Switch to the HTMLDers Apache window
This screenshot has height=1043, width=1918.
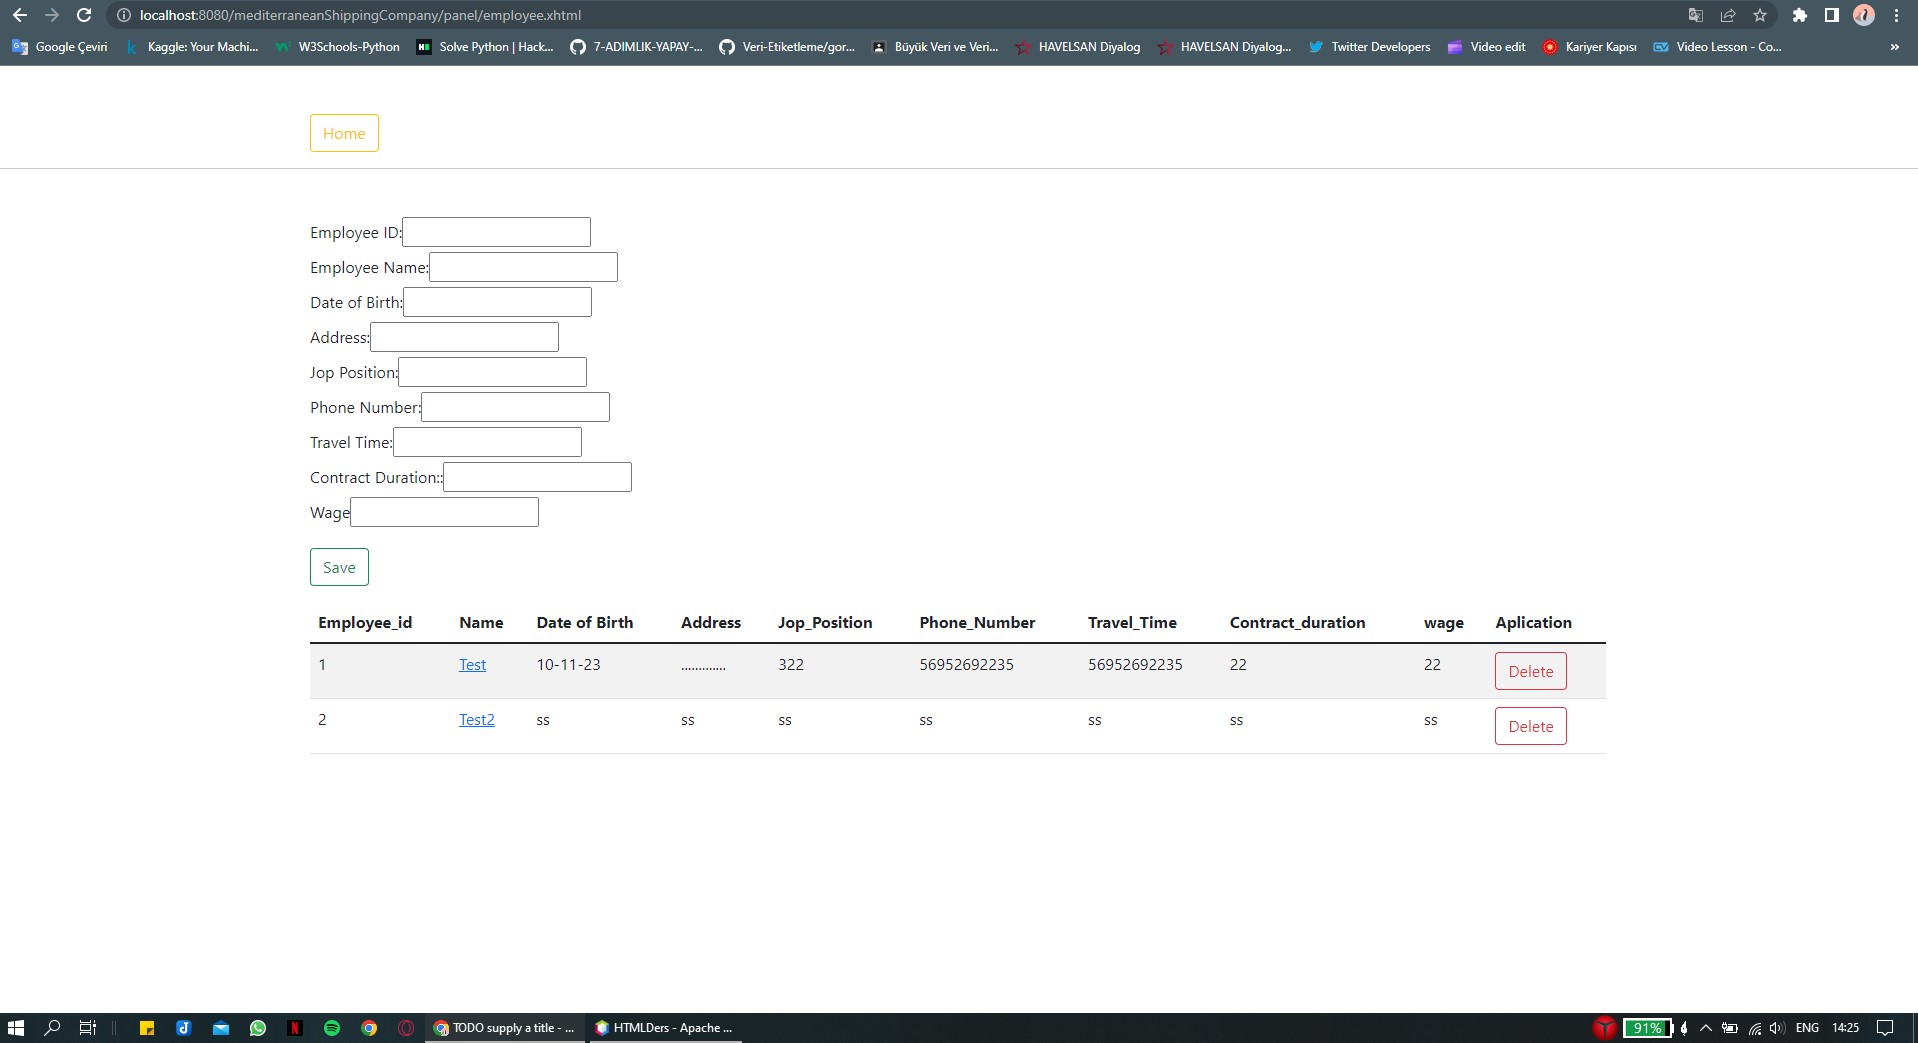(x=663, y=1028)
